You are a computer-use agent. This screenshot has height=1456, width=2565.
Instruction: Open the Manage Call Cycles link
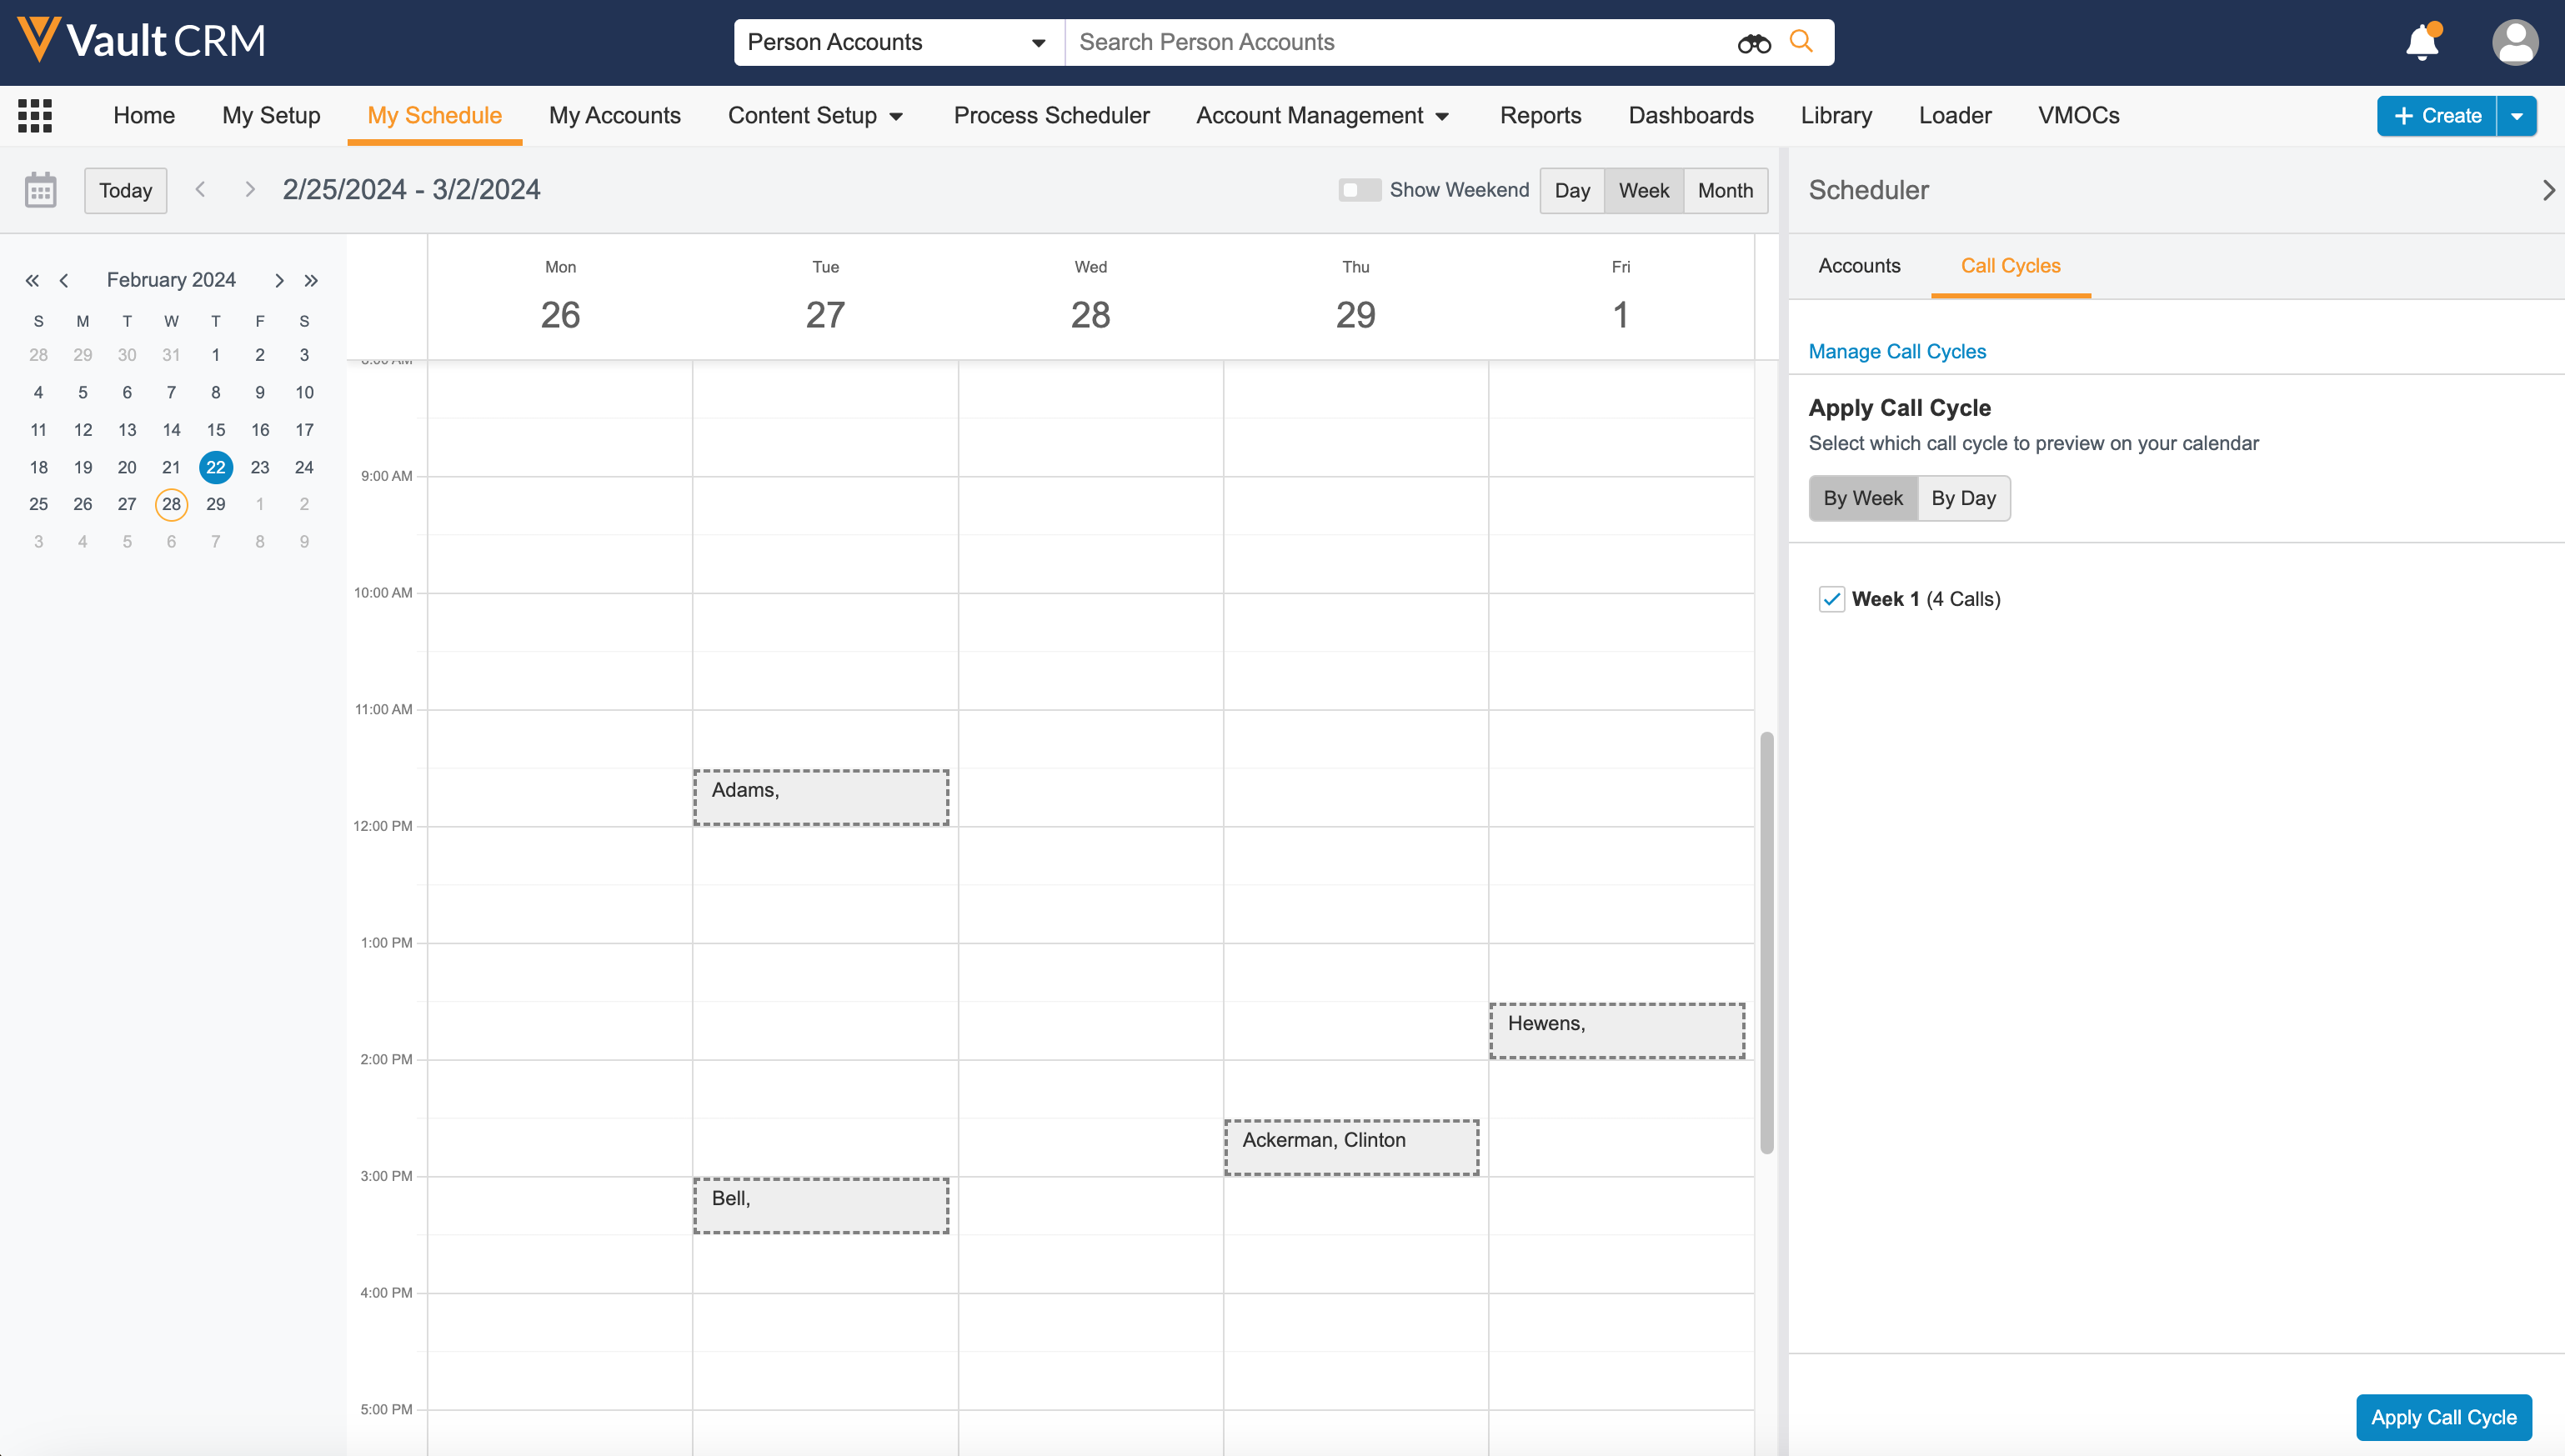click(1897, 352)
